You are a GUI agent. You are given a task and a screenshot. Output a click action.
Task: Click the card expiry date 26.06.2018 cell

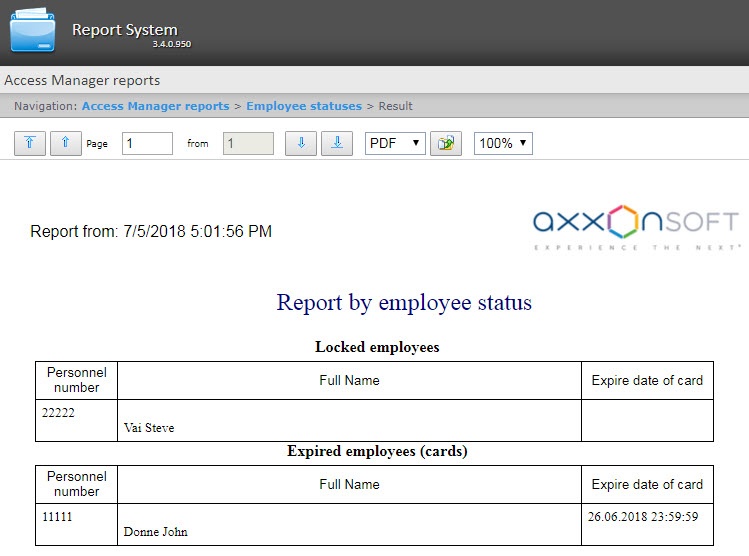pyautogui.click(x=644, y=516)
